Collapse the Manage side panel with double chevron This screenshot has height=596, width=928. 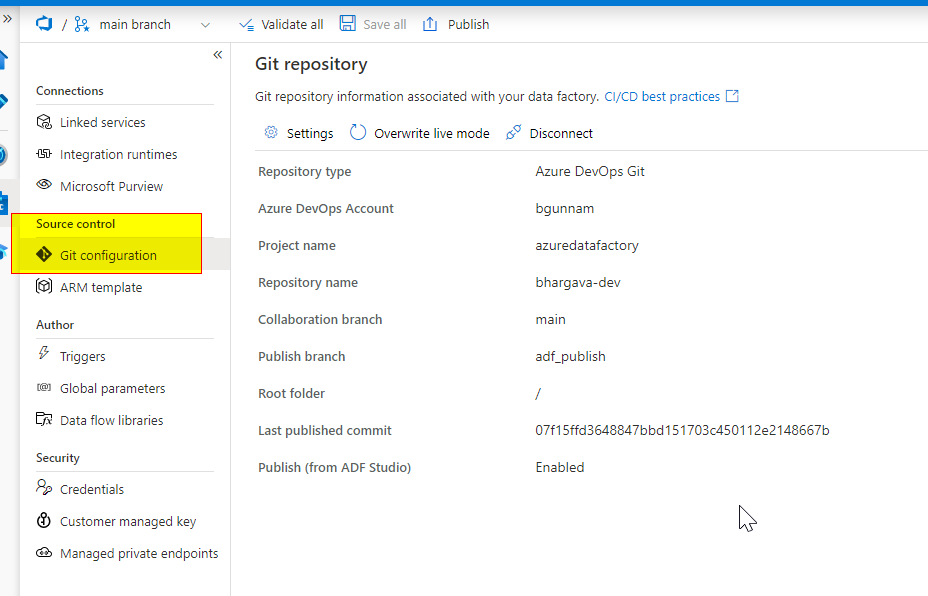pyautogui.click(x=218, y=55)
